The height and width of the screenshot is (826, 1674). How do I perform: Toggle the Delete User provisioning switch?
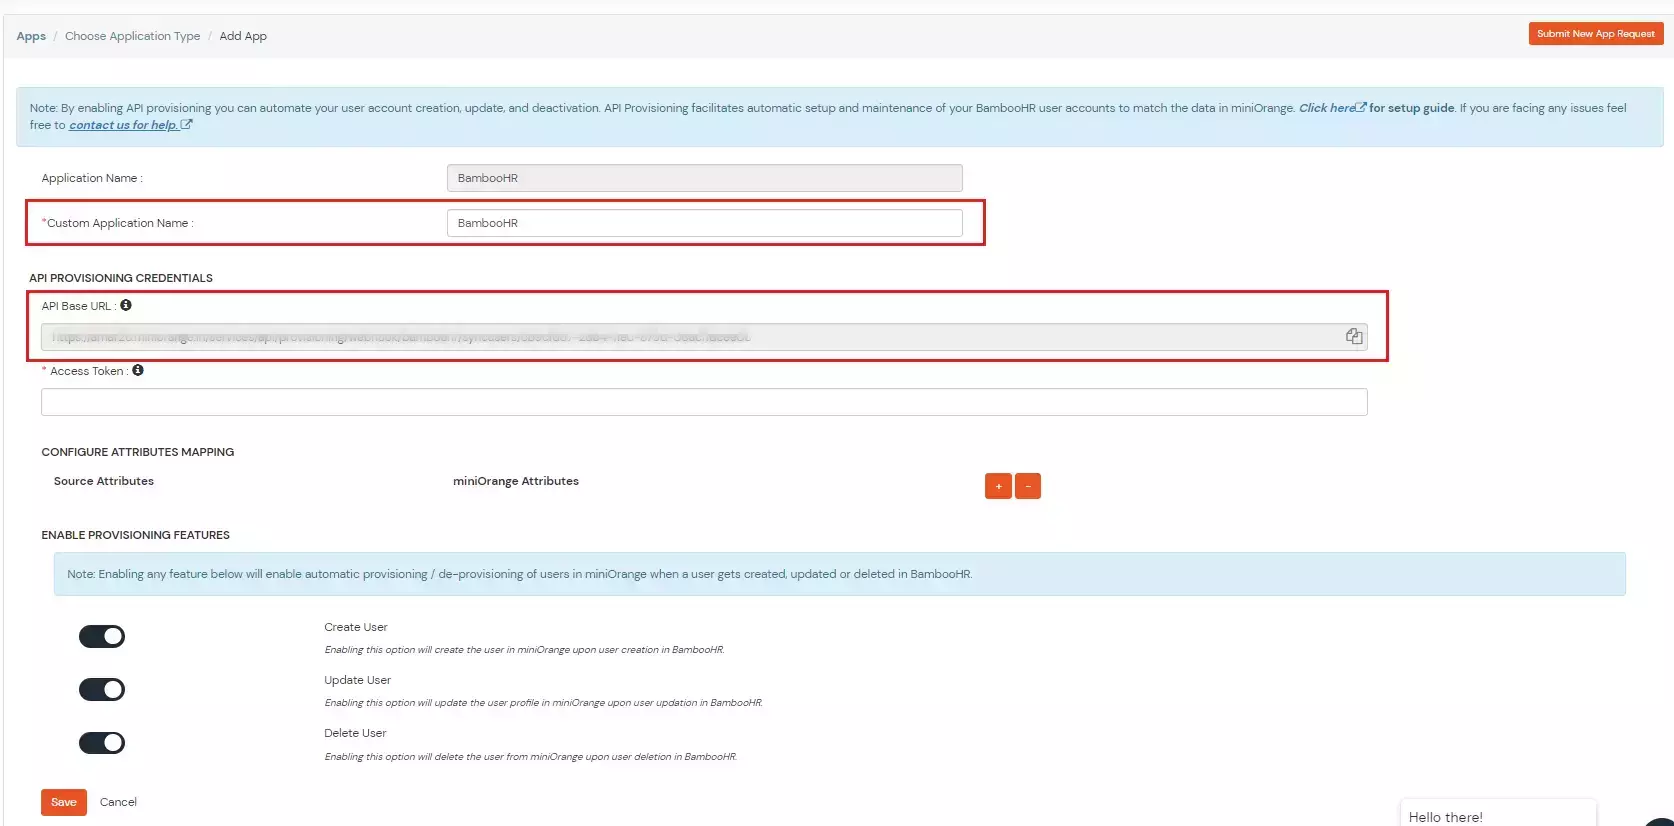click(102, 742)
